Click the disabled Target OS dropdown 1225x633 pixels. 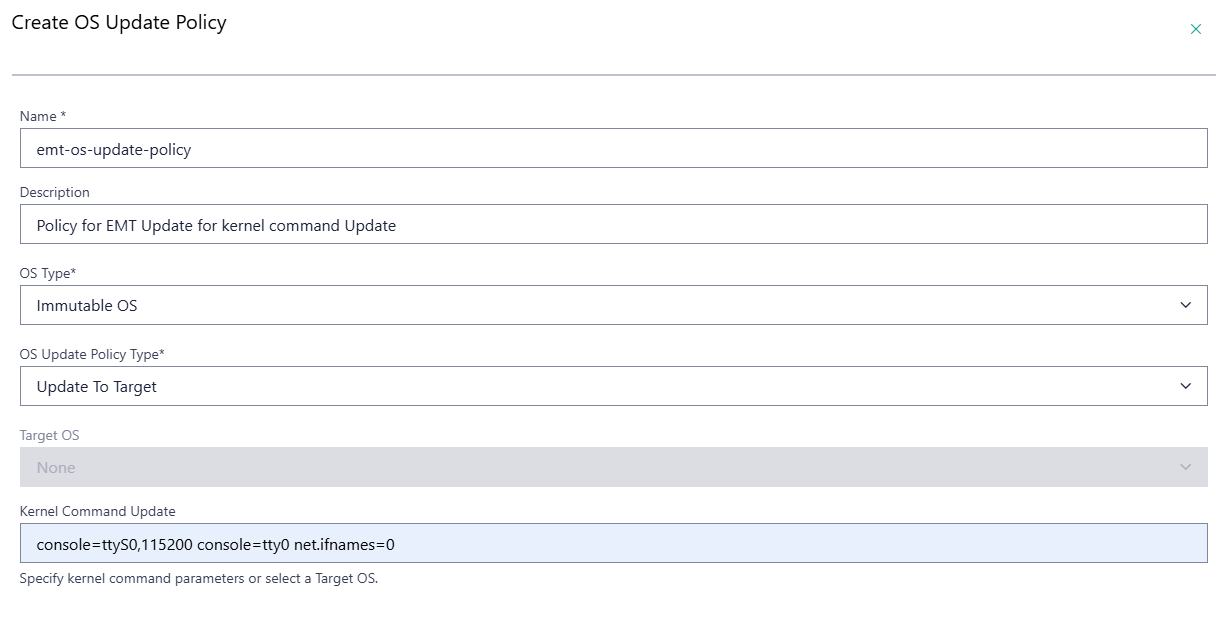click(x=612, y=466)
